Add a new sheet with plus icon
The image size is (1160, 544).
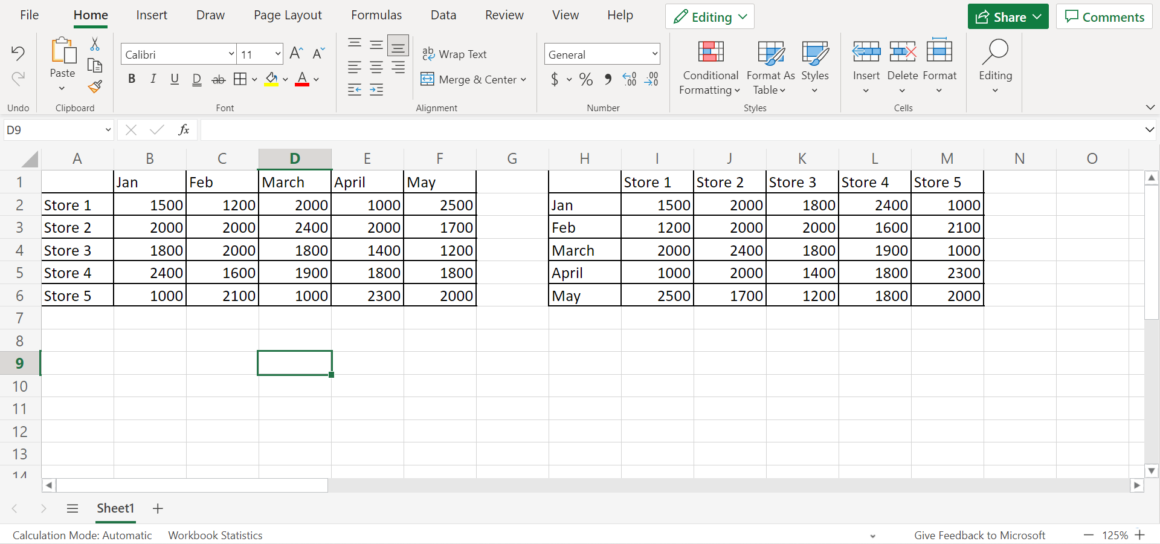158,508
